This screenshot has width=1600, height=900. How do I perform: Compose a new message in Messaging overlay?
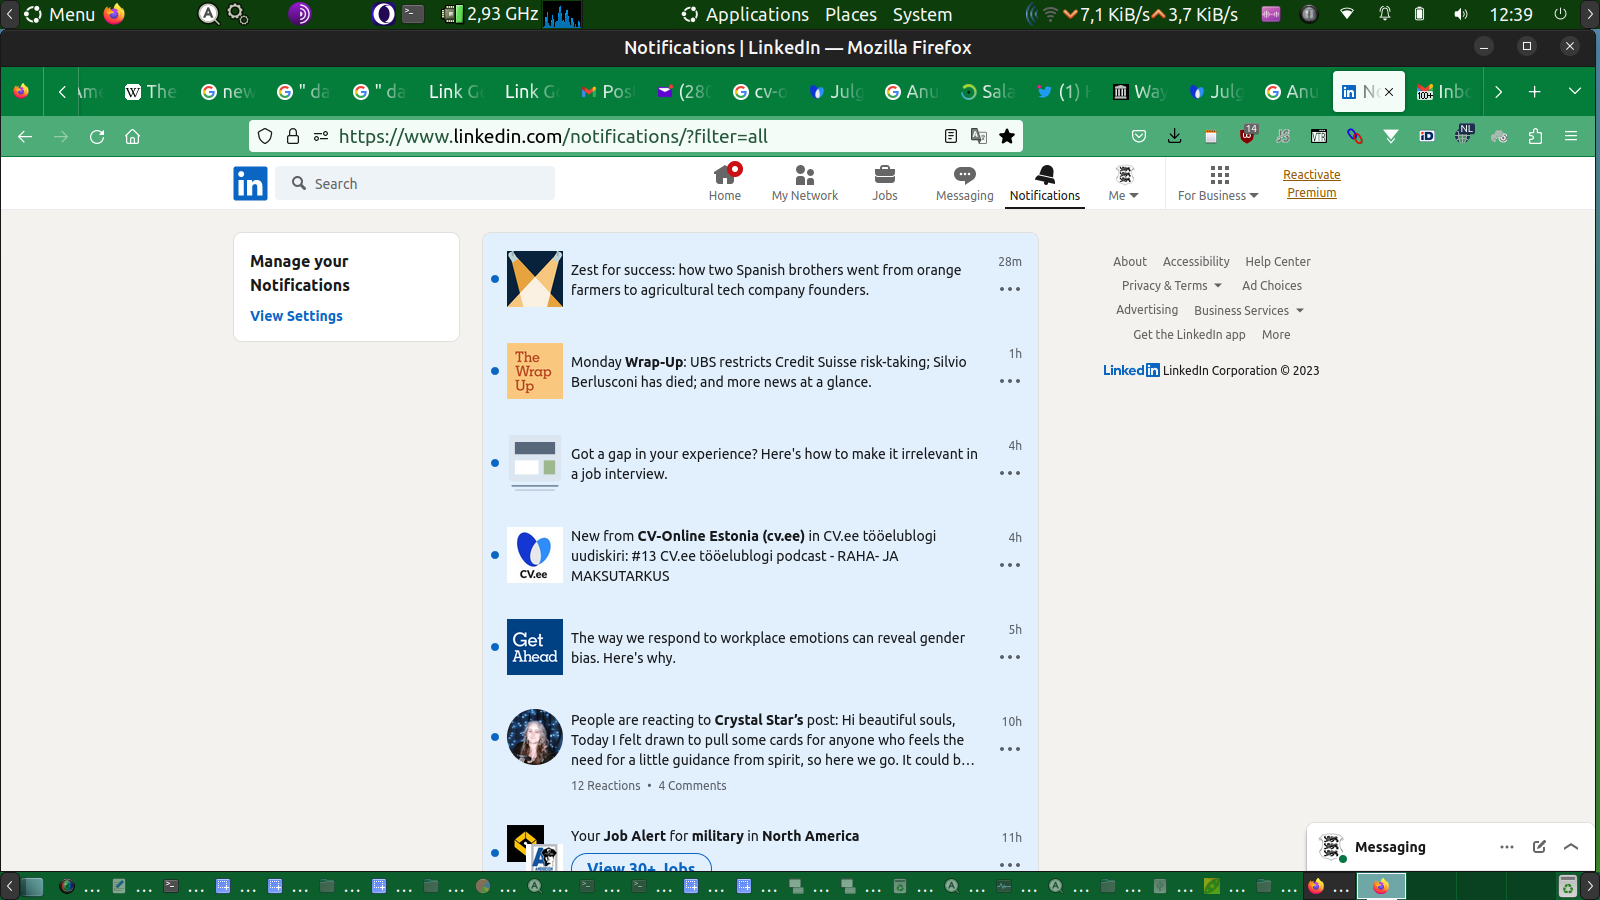click(1539, 847)
